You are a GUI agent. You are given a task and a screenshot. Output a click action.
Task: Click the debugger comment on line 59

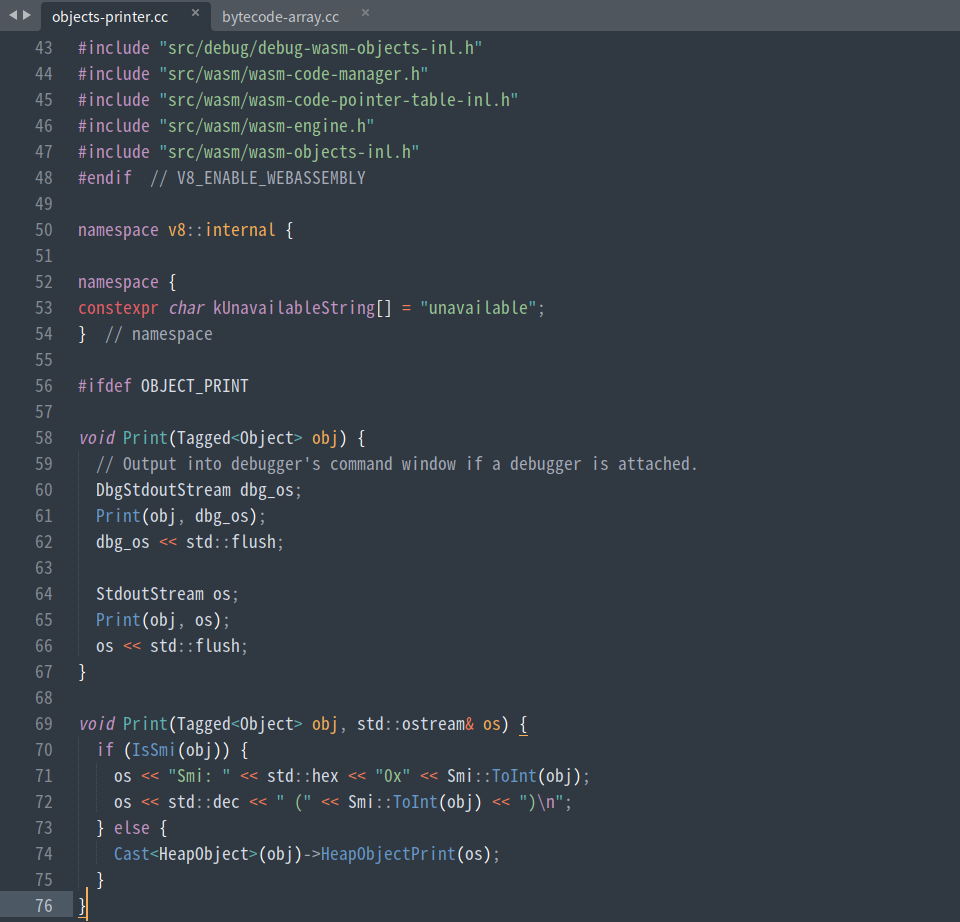click(396, 464)
